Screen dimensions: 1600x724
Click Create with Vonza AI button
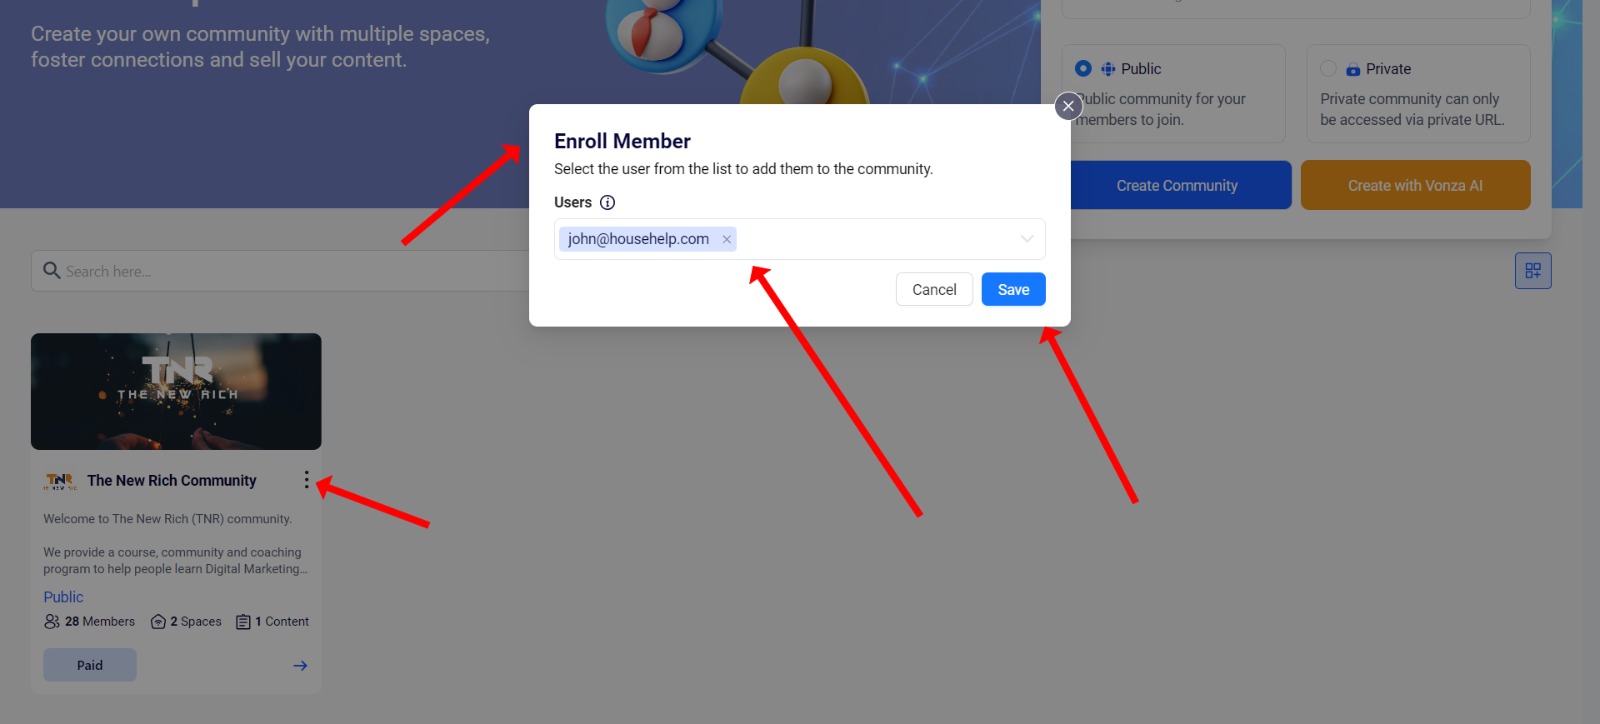click(1415, 185)
